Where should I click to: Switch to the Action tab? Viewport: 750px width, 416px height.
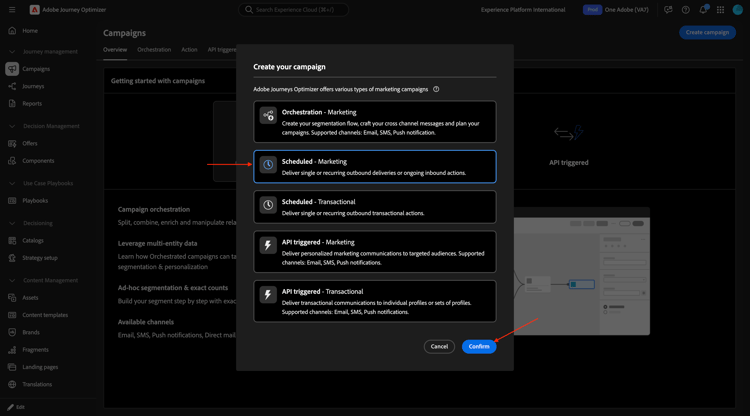tap(189, 50)
